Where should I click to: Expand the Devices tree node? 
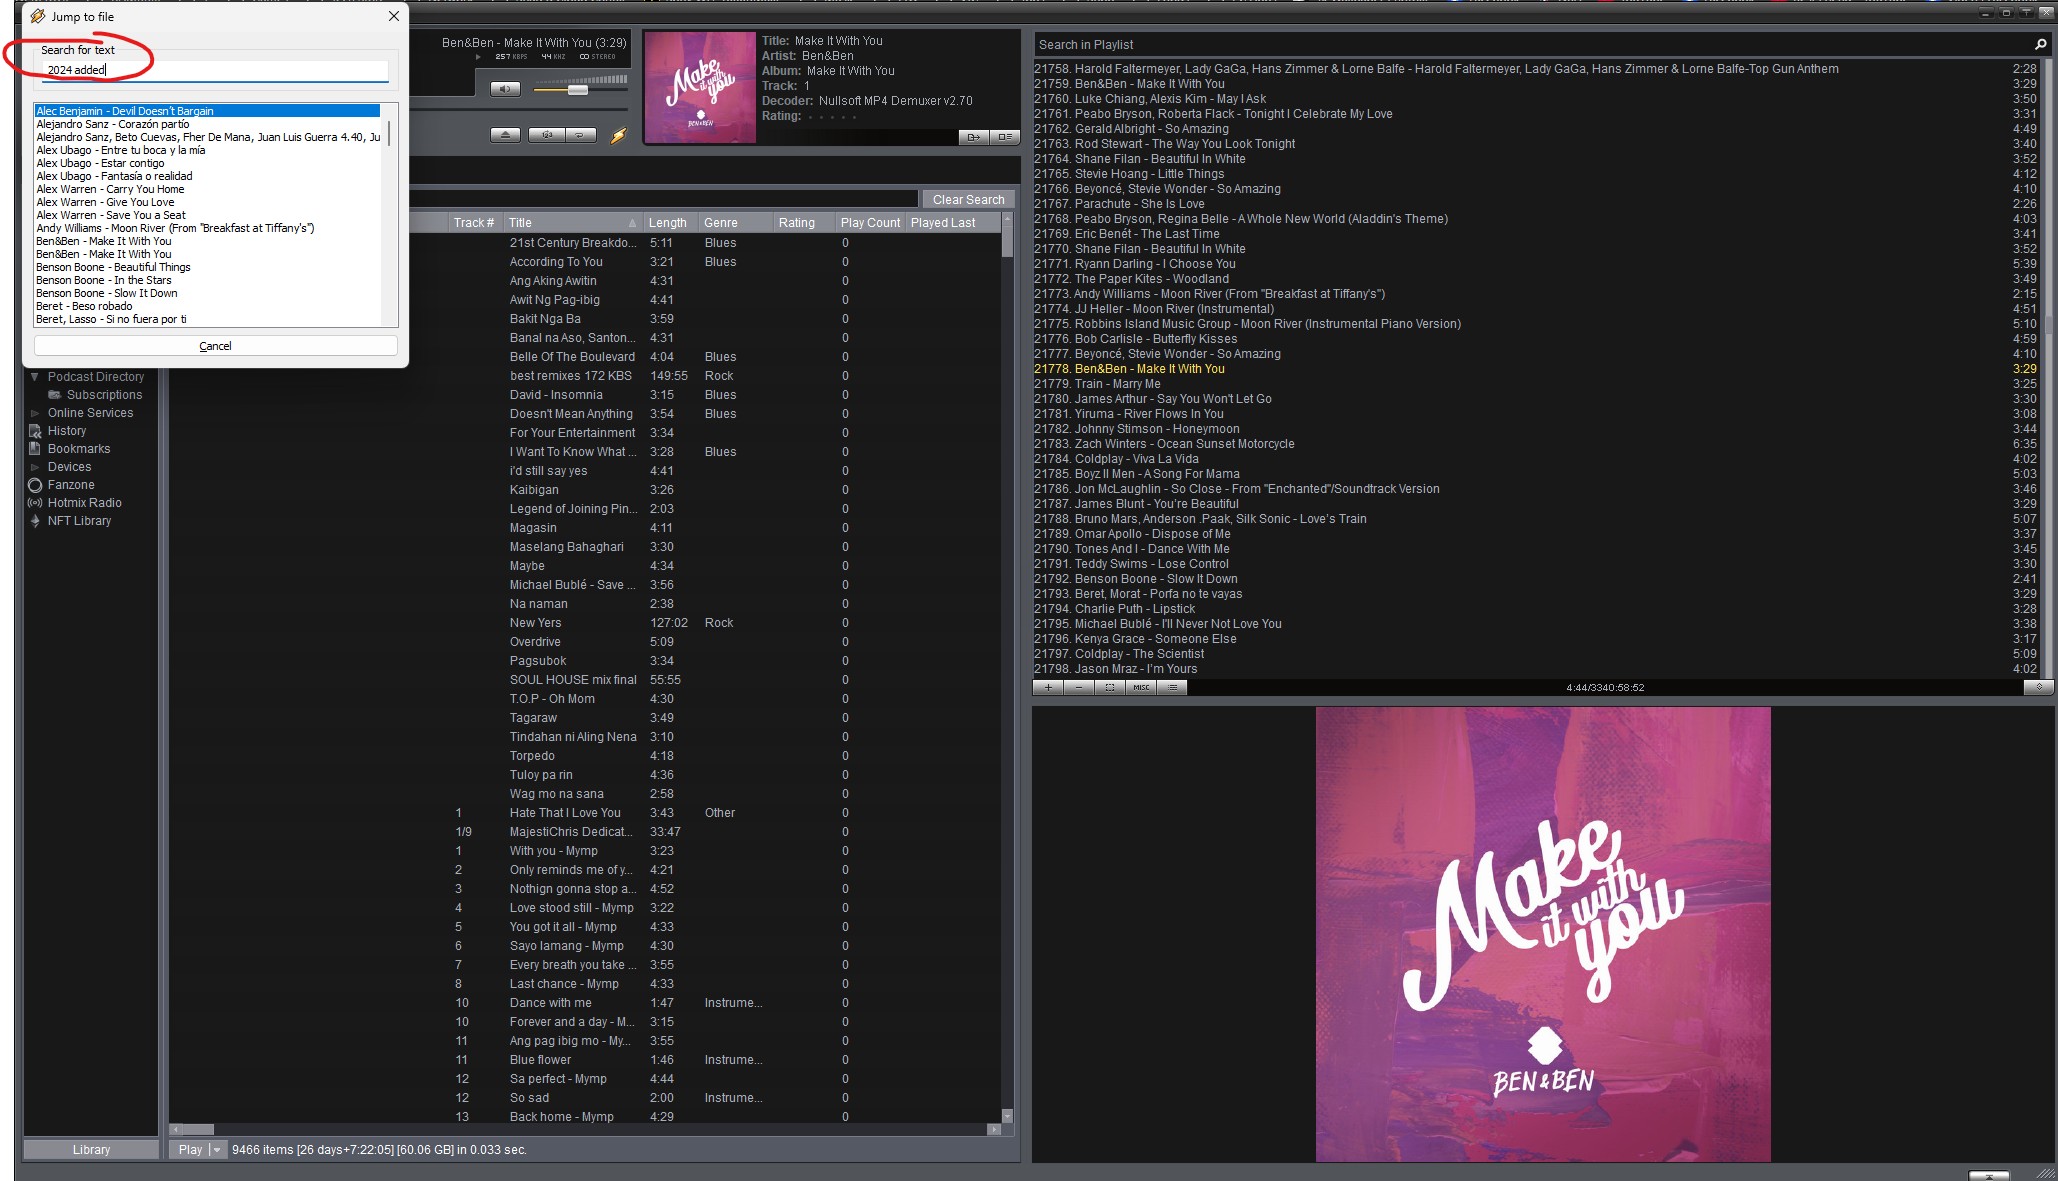35,467
